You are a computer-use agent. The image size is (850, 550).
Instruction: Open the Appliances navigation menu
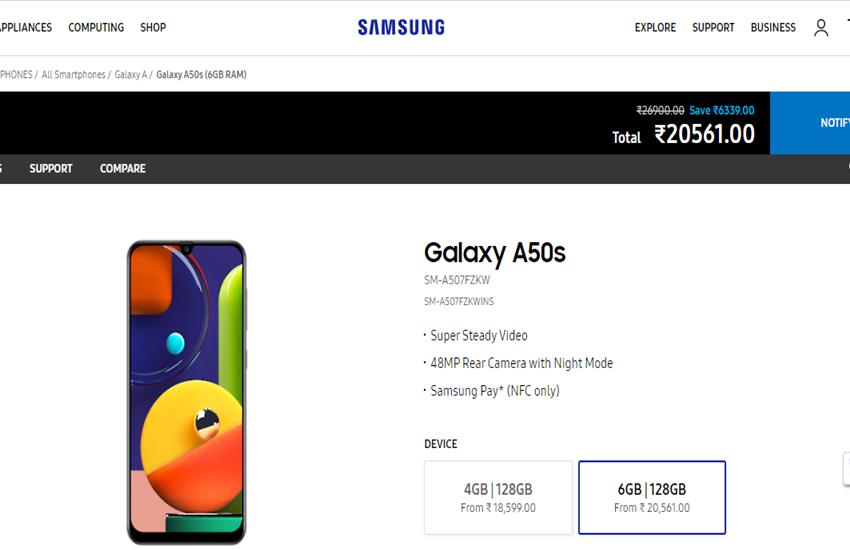24,28
